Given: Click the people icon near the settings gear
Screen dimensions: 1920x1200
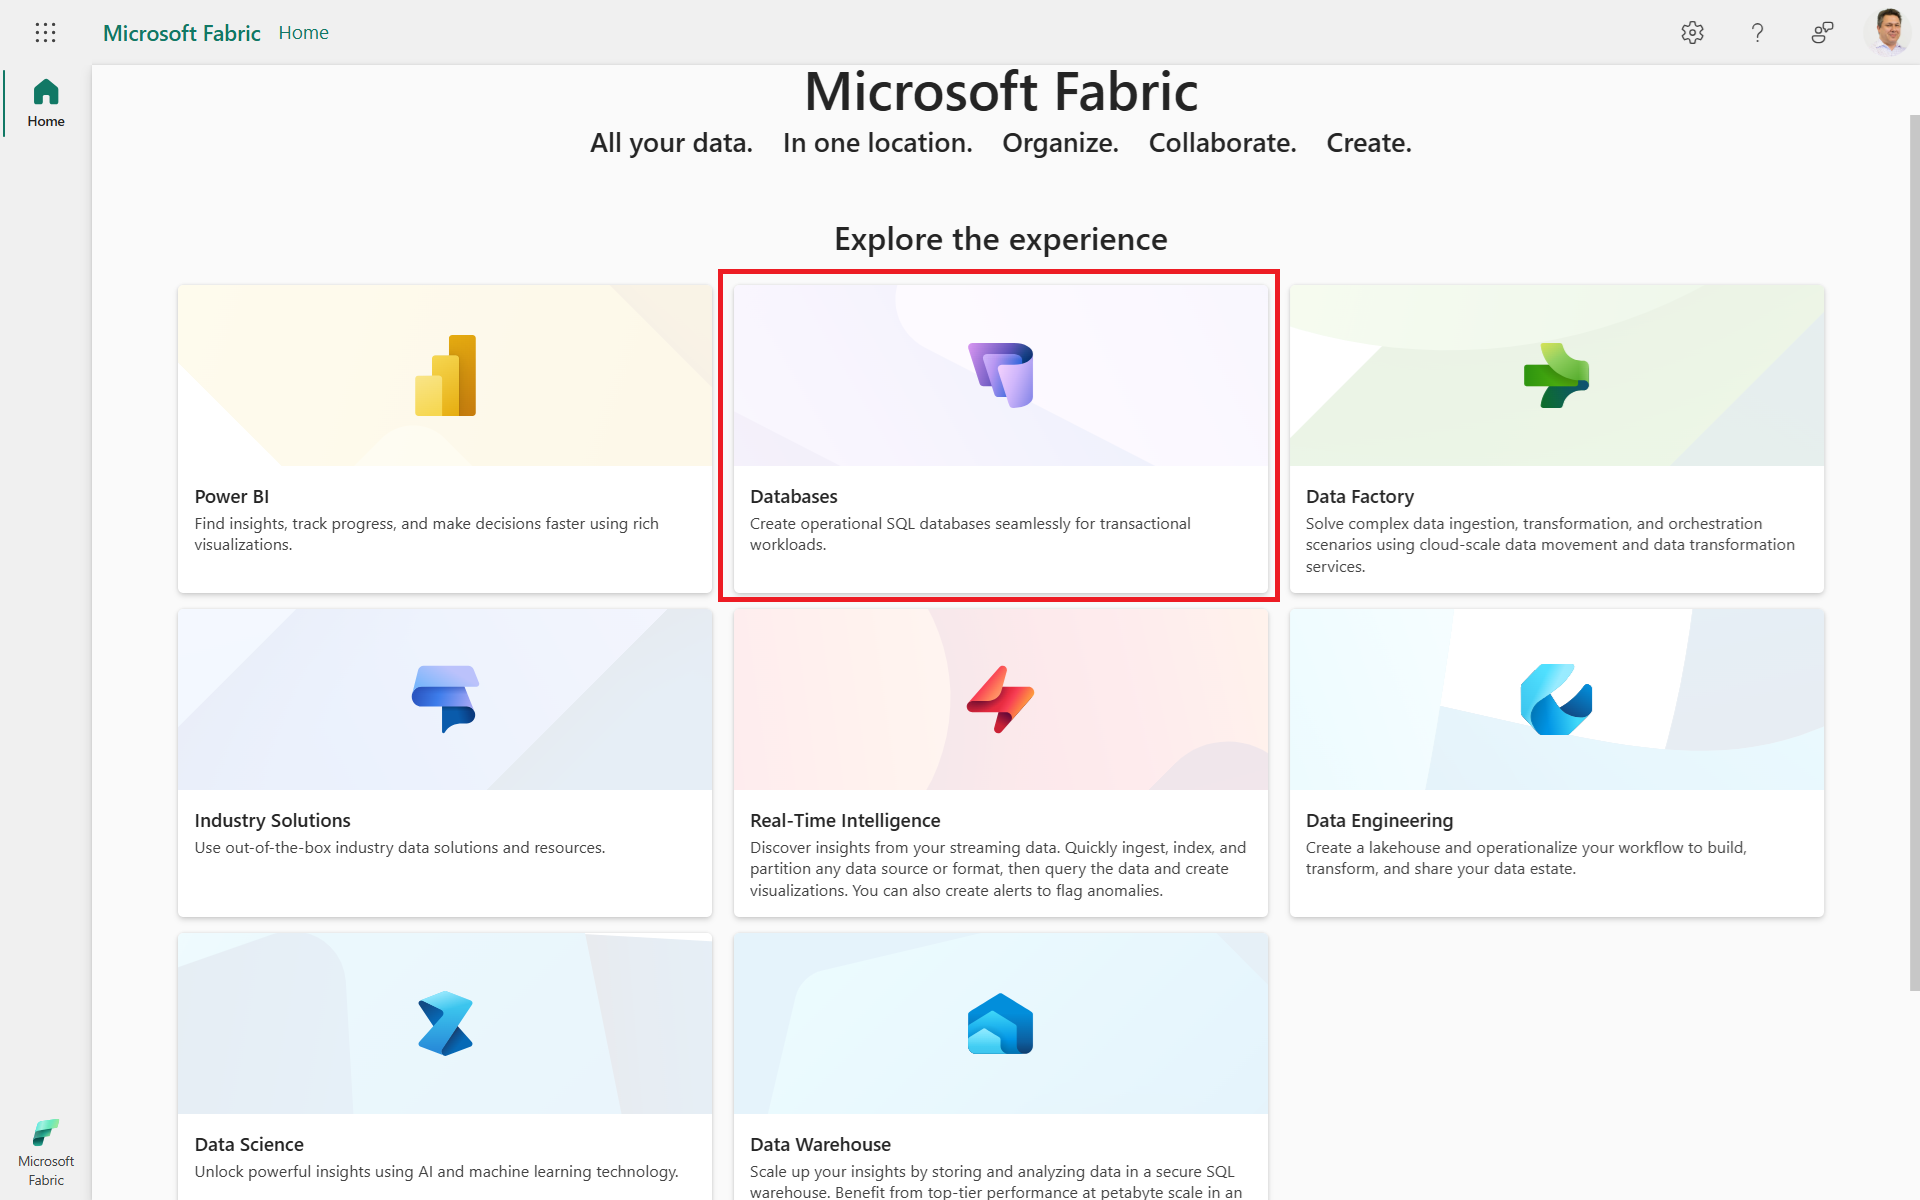Looking at the screenshot, I should click(1822, 32).
